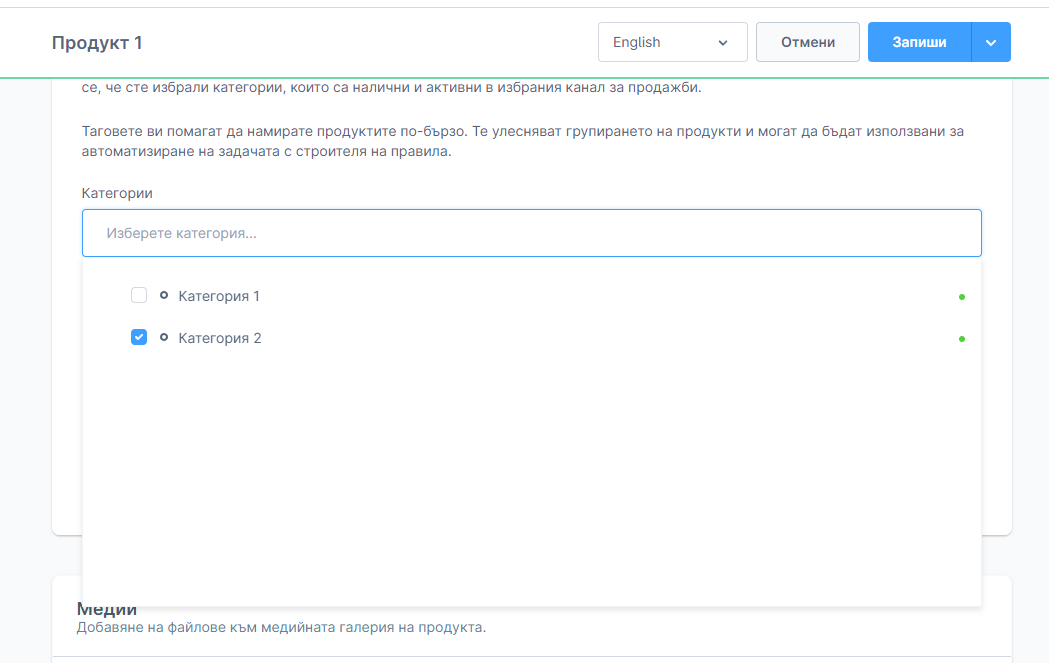Click the green status dot for Категория 1
1049x663 pixels.
(x=962, y=297)
